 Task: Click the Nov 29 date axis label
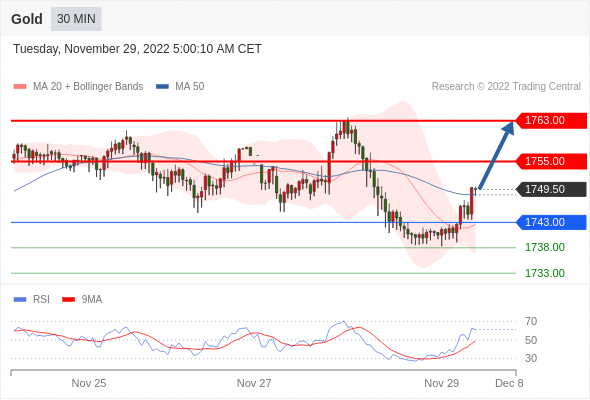(441, 383)
